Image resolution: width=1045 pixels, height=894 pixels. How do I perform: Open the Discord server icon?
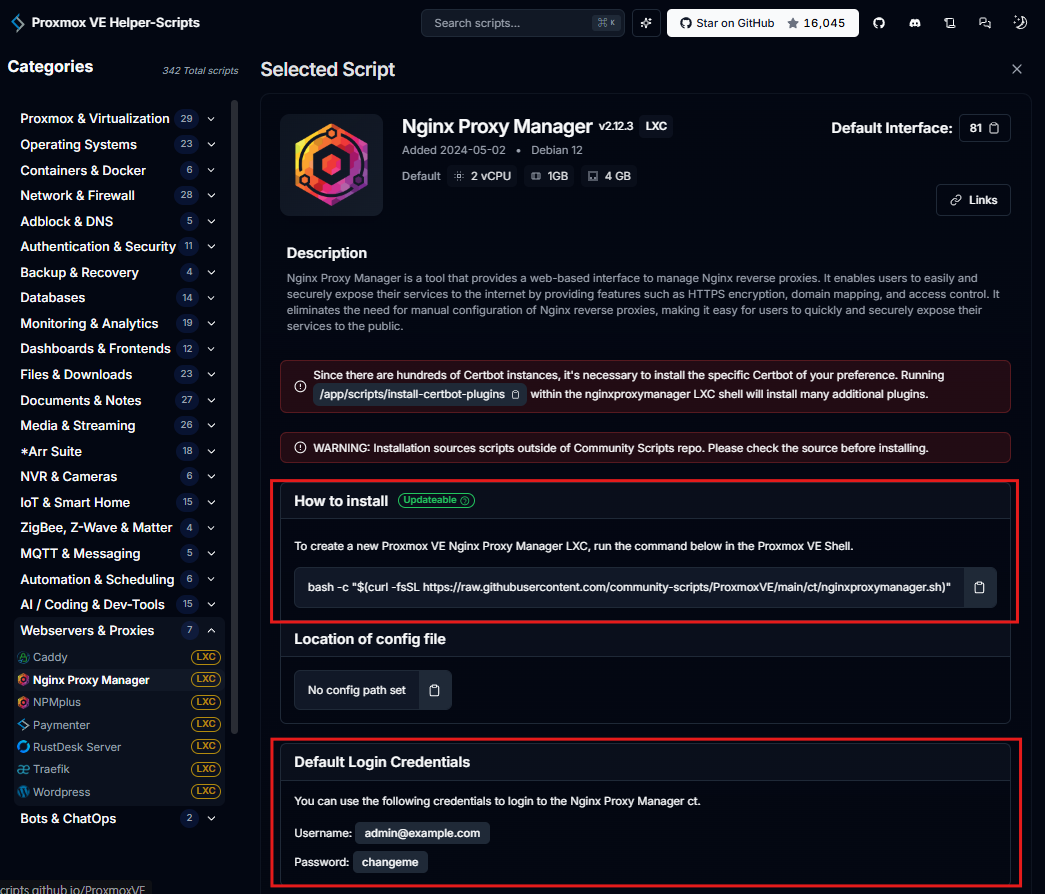coord(915,23)
